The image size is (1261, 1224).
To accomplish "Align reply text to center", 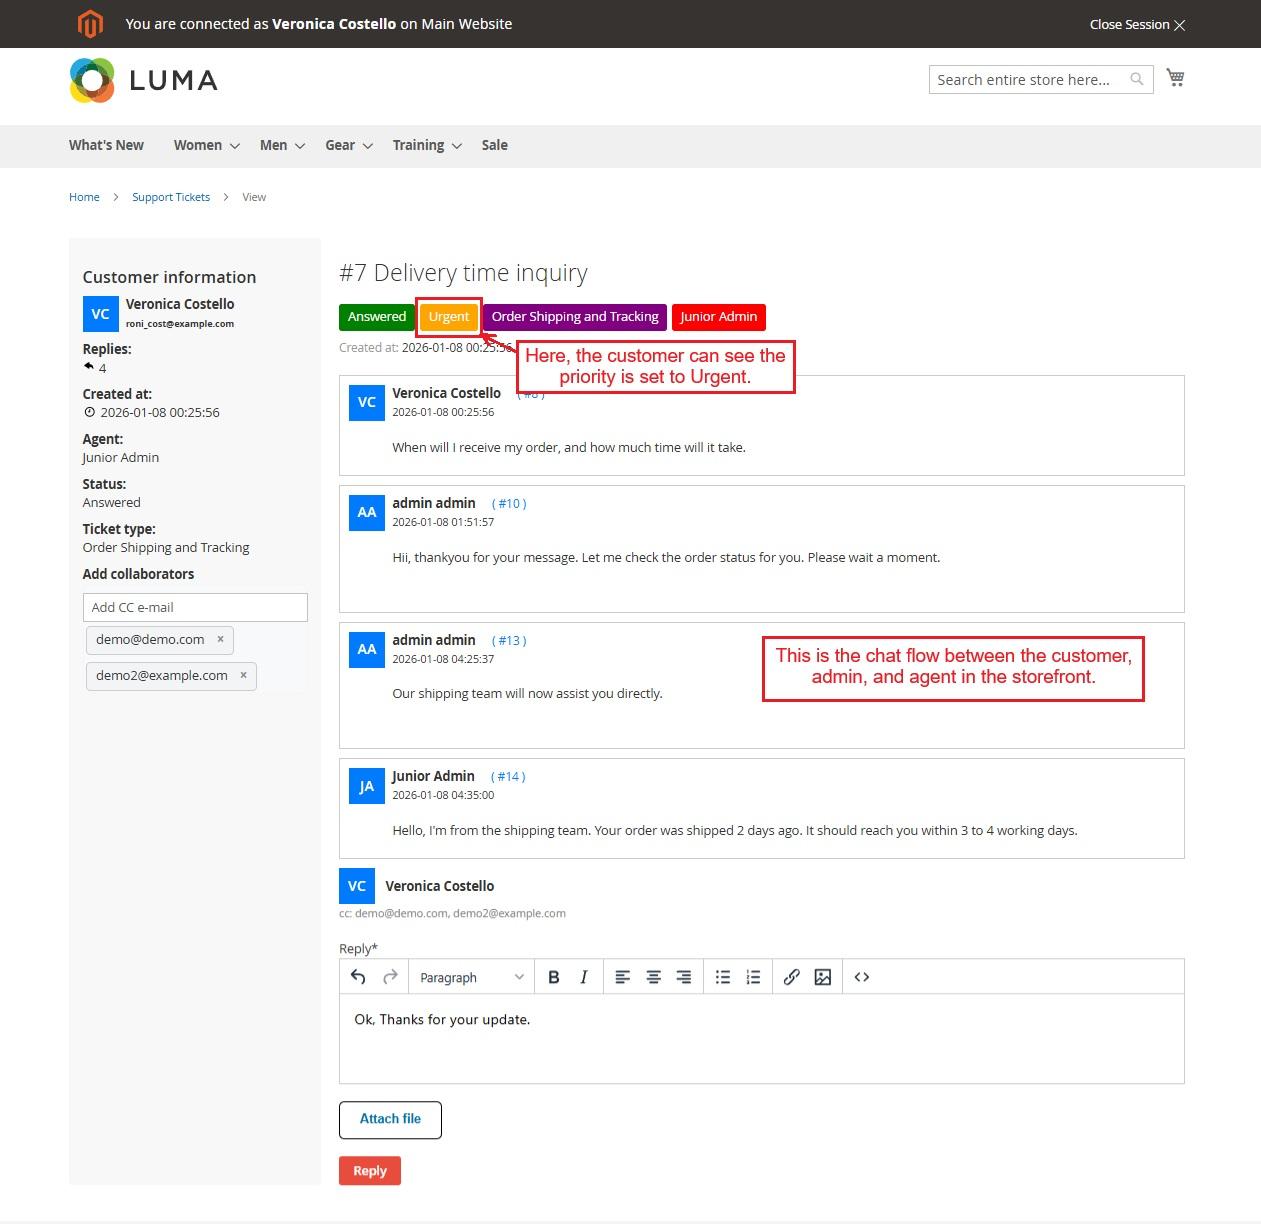I will [x=653, y=977].
